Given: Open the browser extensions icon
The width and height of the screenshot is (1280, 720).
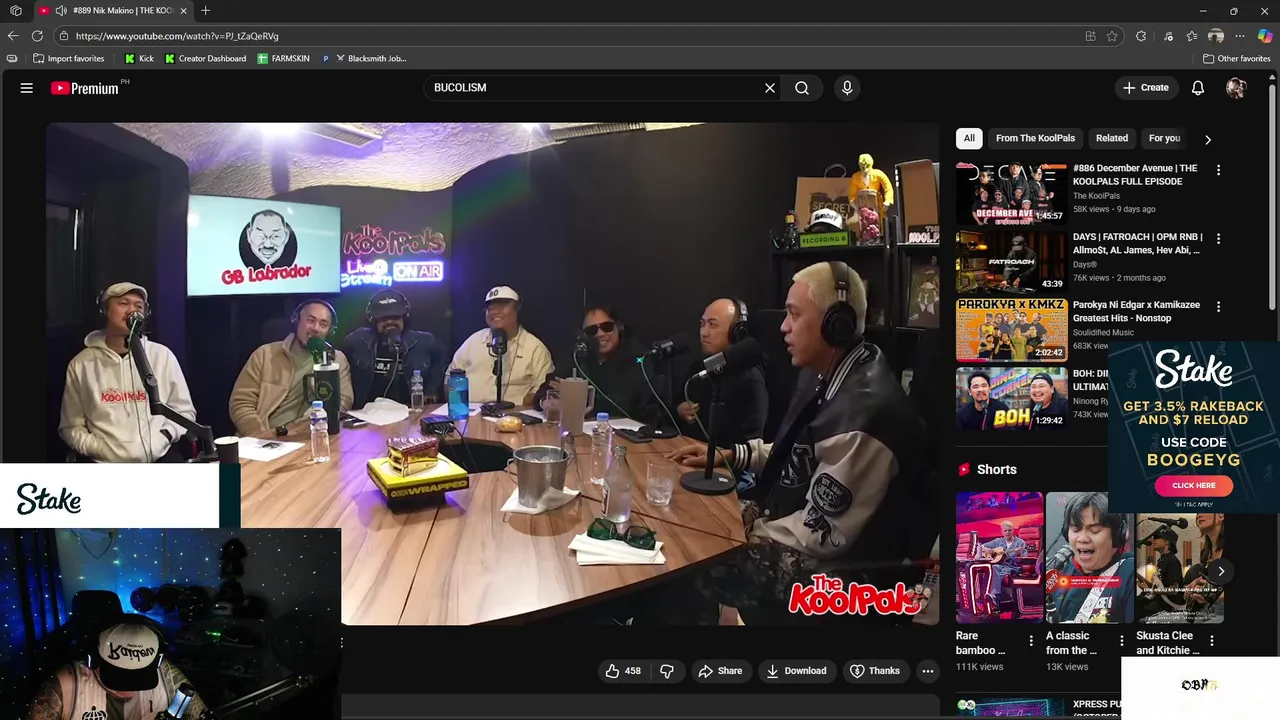Looking at the screenshot, I should [1141, 36].
